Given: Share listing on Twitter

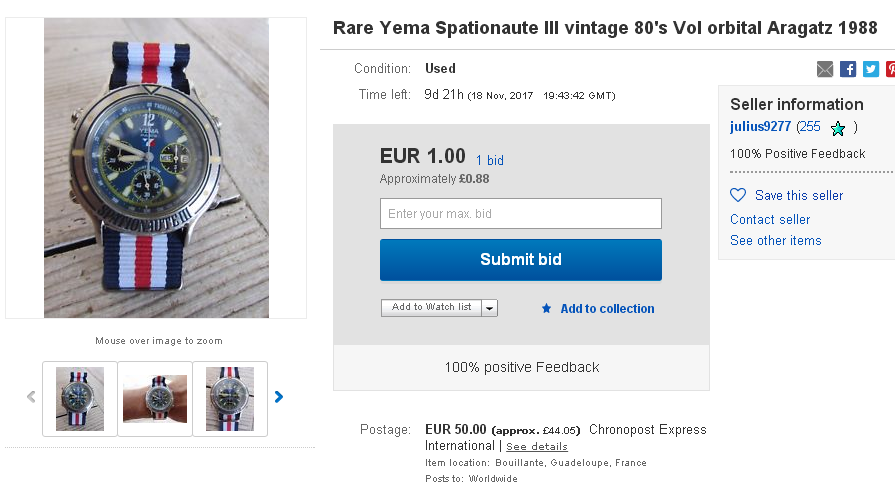Looking at the screenshot, I should point(870,69).
